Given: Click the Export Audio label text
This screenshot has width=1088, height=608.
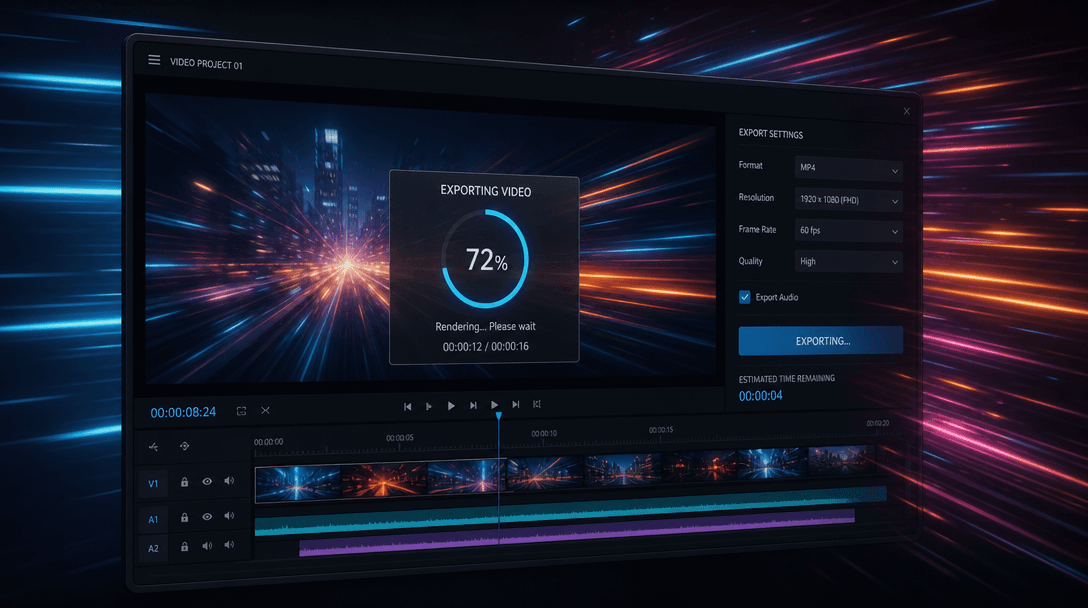Looking at the screenshot, I should [x=776, y=297].
